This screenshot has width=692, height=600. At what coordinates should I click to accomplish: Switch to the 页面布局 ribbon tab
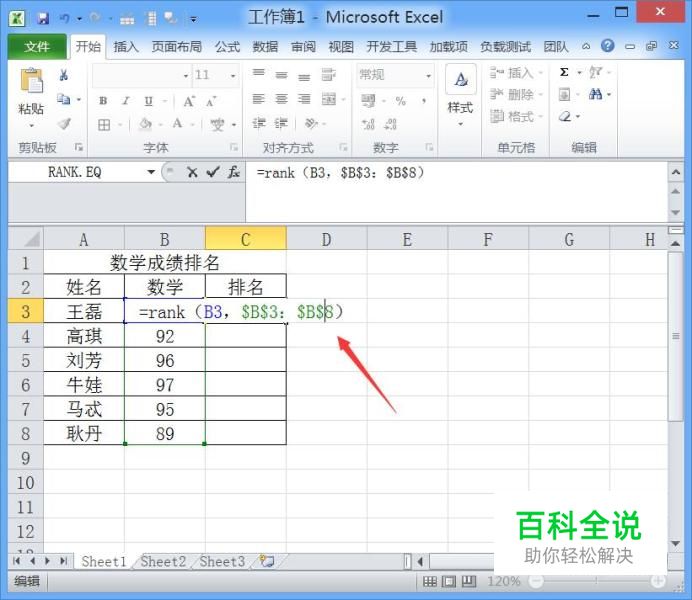(177, 46)
